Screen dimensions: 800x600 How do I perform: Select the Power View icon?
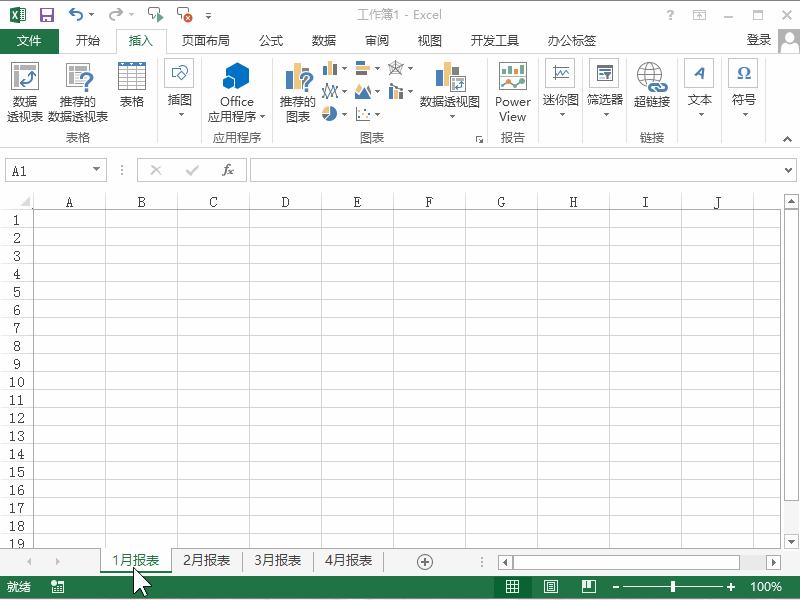coord(512,90)
